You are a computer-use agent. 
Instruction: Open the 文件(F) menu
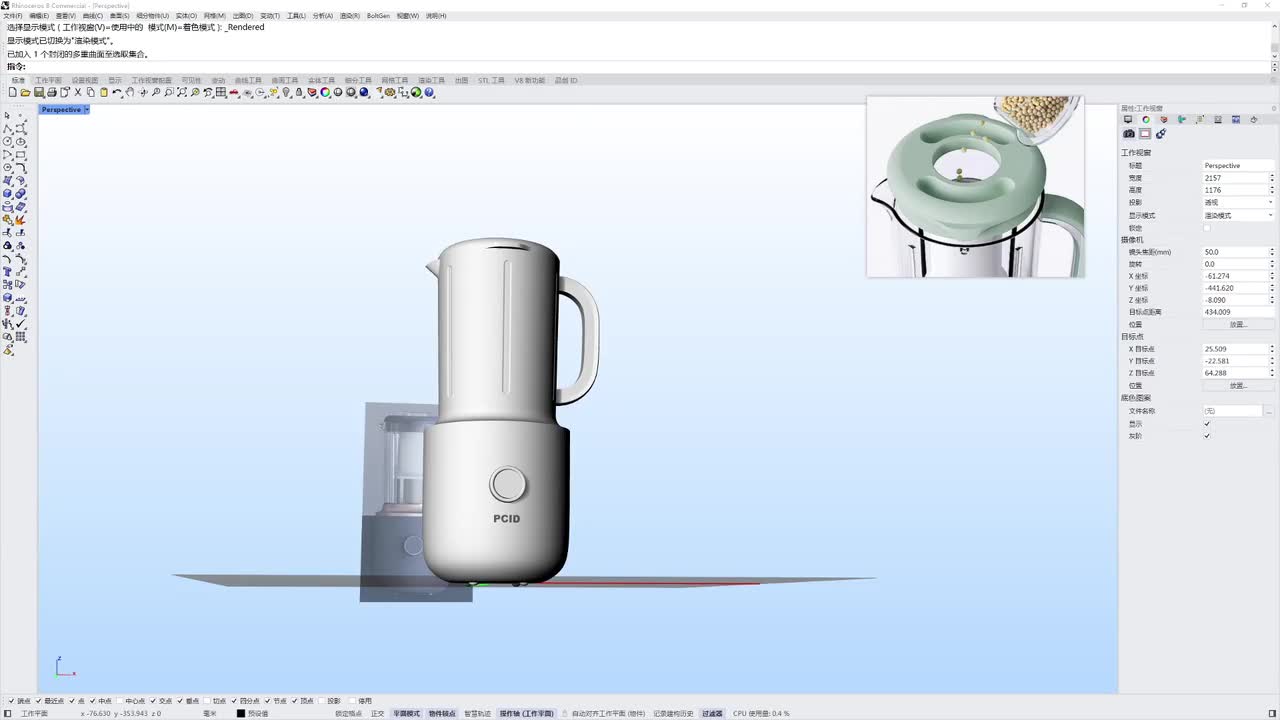(12, 16)
